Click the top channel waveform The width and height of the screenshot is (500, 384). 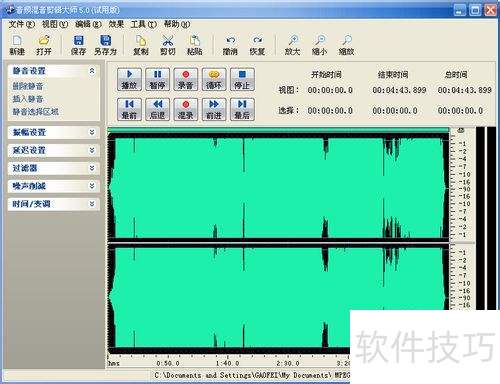(x=279, y=187)
